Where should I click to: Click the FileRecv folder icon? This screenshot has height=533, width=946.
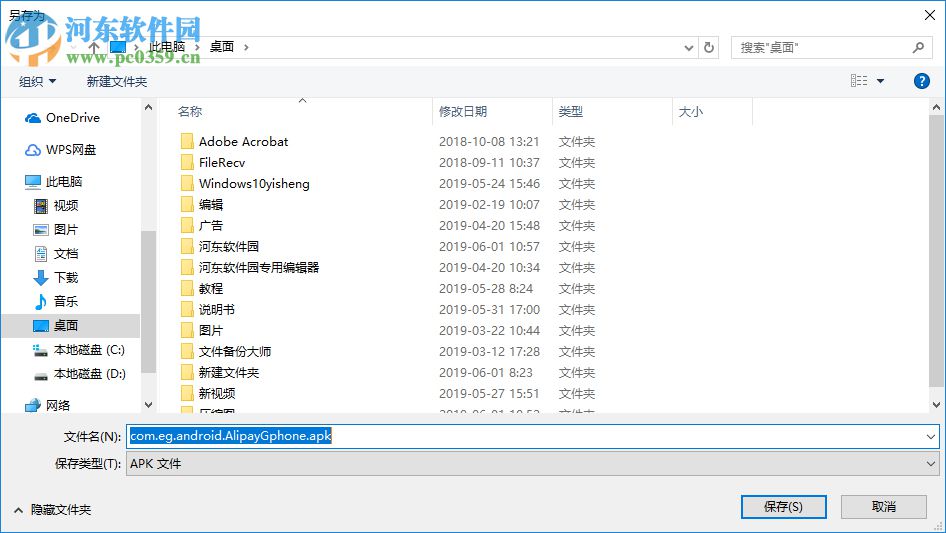(x=188, y=162)
